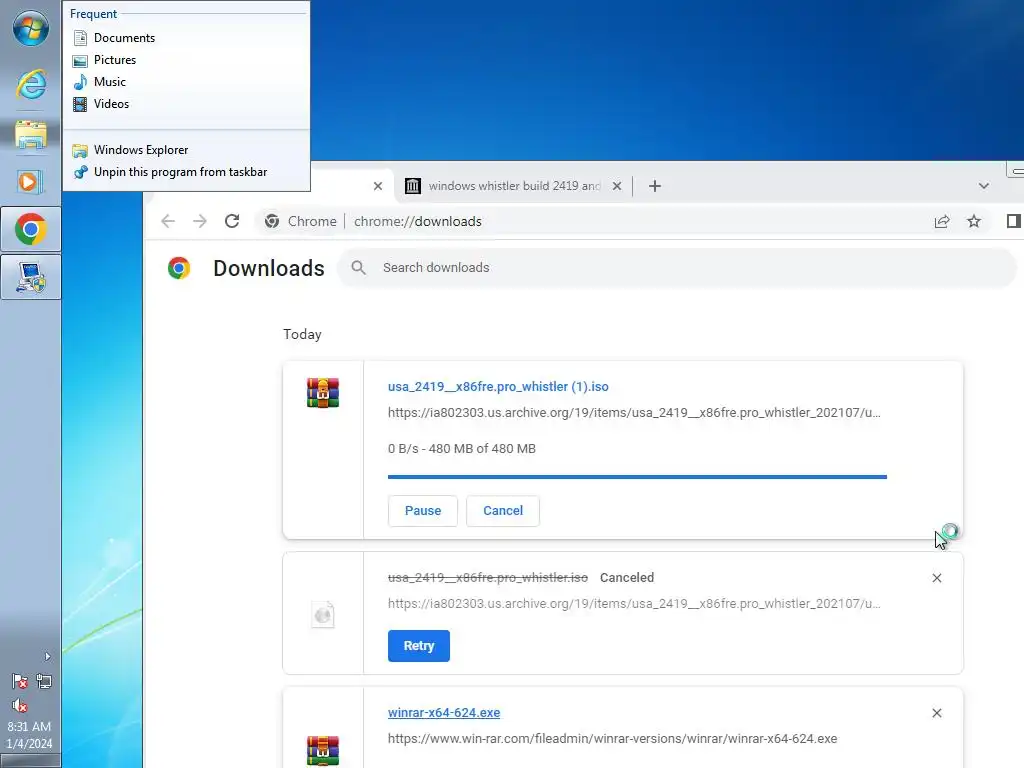The image size is (1024, 768).
Task: Click the winrar-x64-624.exe source URL
Action: pyautogui.click(x=613, y=739)
